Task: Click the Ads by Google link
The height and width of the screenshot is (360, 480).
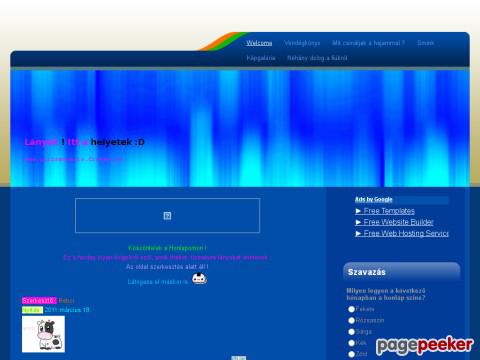Action: pos(373,200)
